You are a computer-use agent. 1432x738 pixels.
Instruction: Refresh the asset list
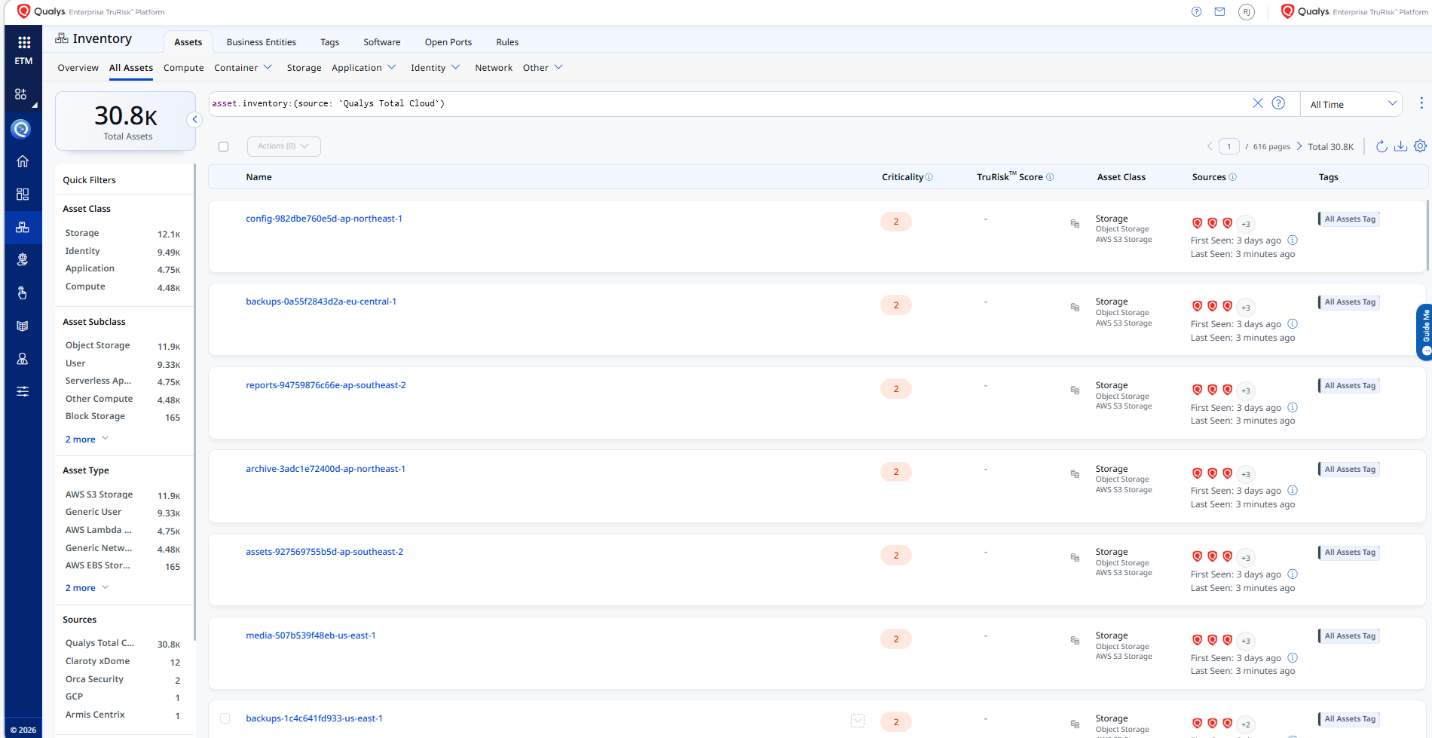click(1382, 146)
